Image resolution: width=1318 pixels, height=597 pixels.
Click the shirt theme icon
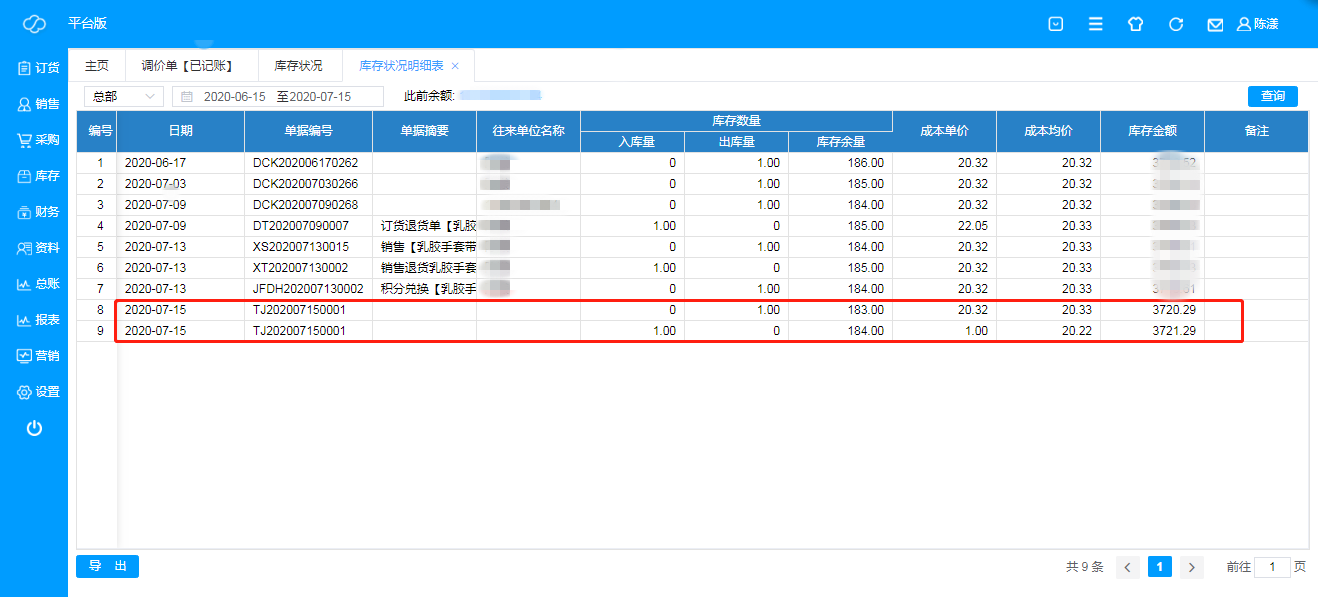(1135, 24)
